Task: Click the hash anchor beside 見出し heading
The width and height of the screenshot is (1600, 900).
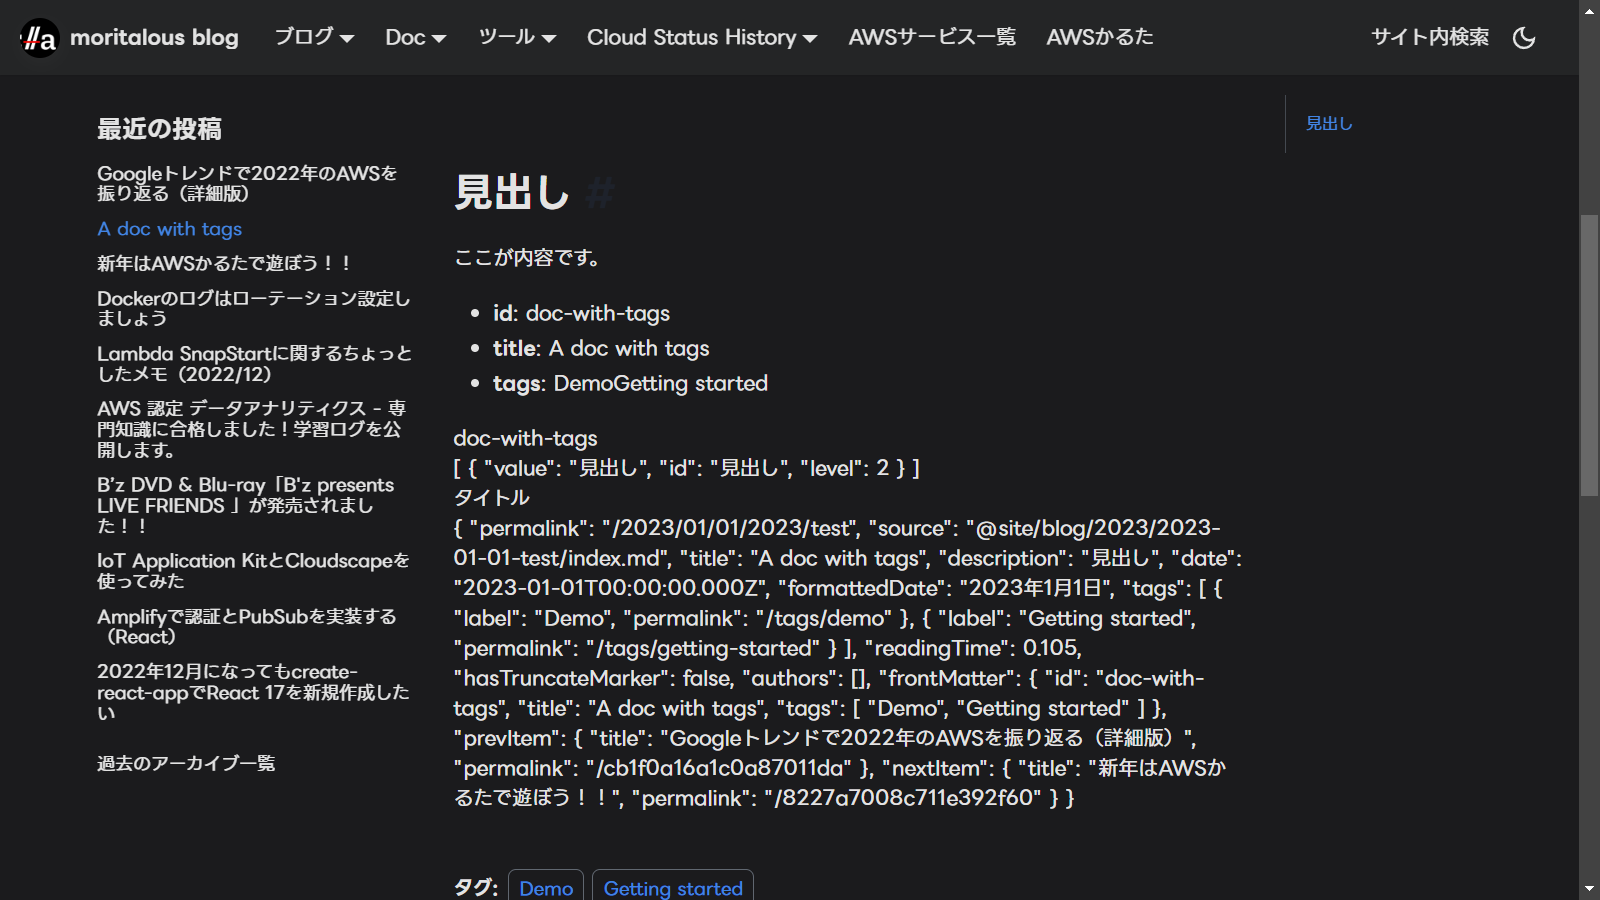Action: (600, 192)
